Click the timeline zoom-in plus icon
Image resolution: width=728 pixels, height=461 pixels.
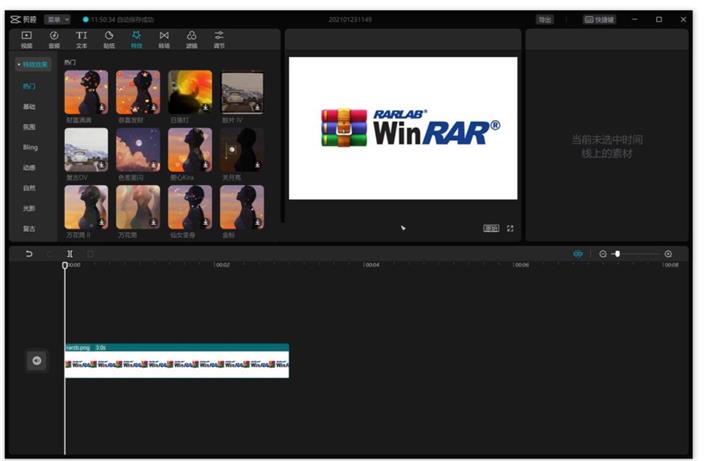668,253
